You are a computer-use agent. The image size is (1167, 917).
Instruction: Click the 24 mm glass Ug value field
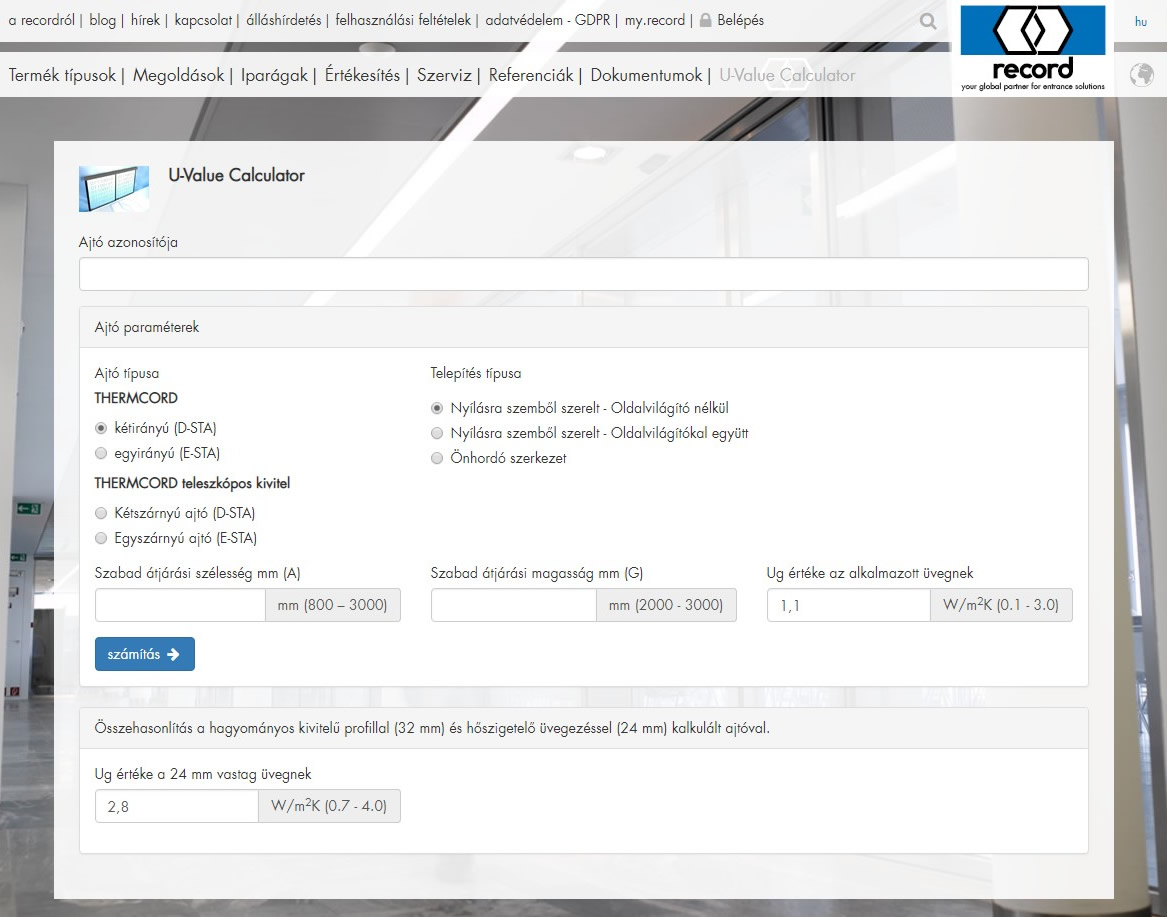(x=177, y=807)
